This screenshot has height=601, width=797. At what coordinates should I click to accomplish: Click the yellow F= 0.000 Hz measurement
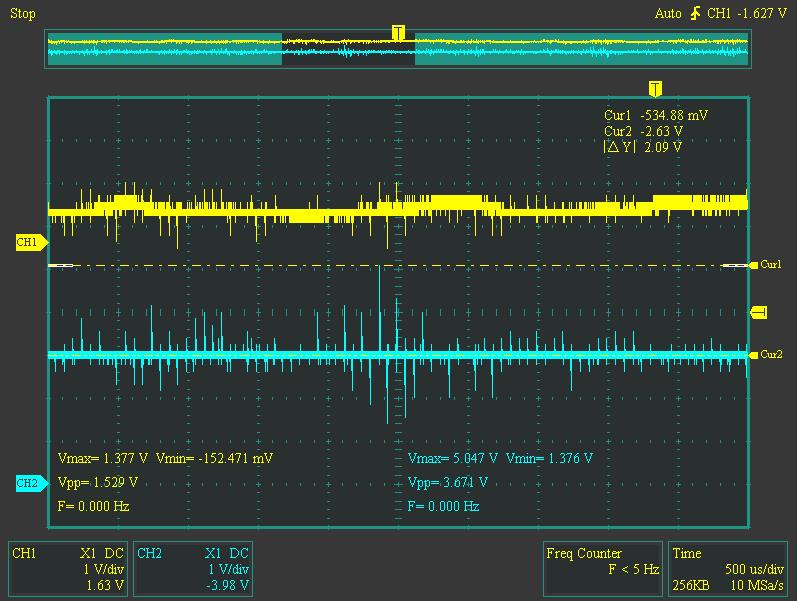[94, 506]
